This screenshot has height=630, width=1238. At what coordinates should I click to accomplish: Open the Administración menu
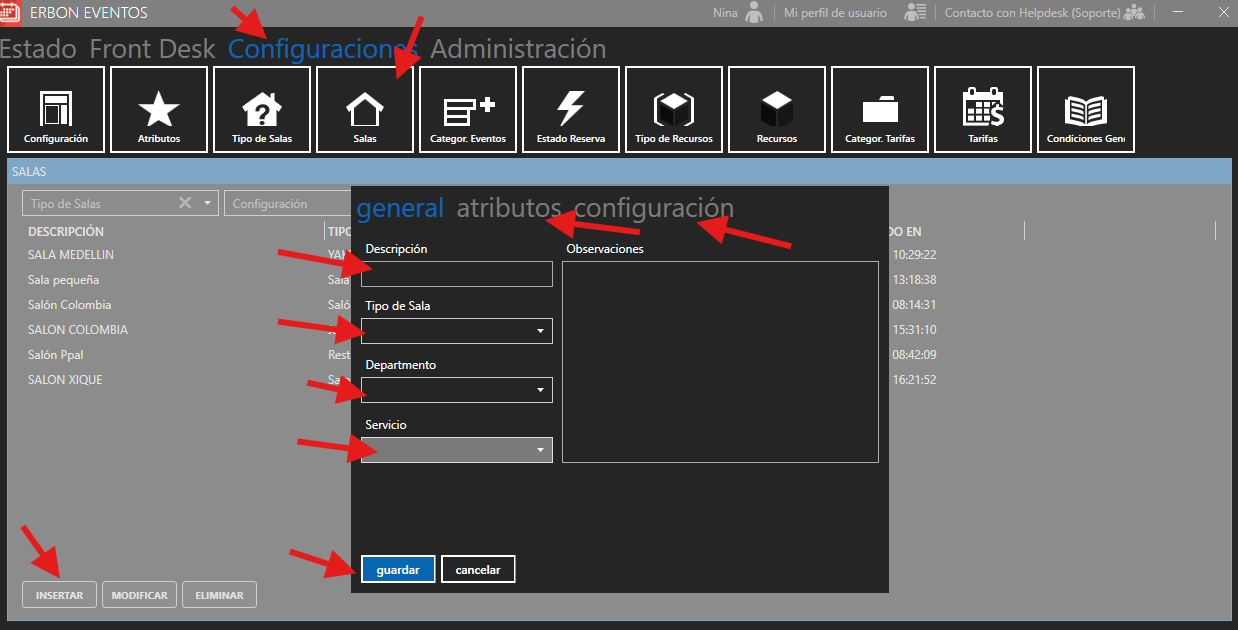(518, 48)
